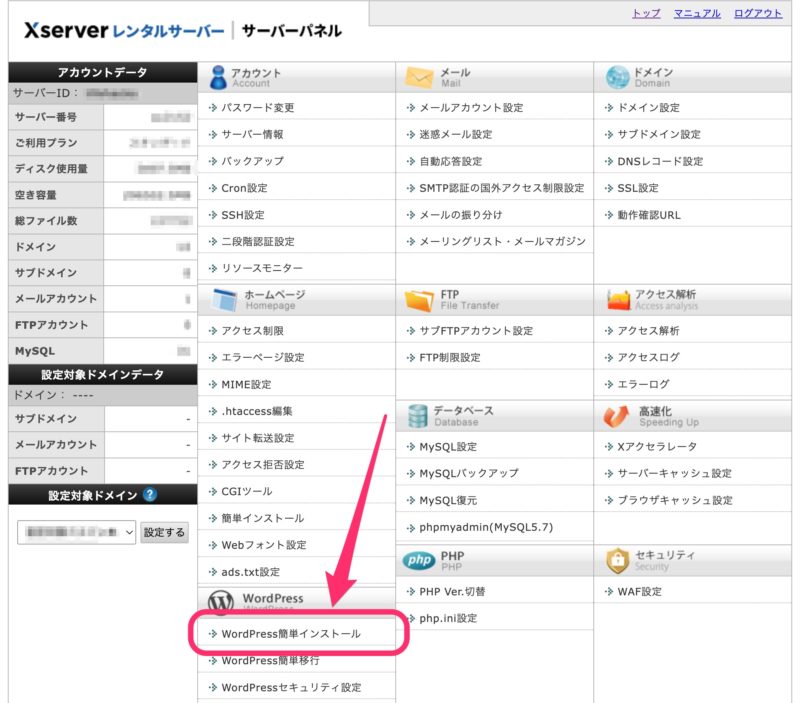Open SSL設定
Viewport: 800px width, 703px height.
coord(638,188)
